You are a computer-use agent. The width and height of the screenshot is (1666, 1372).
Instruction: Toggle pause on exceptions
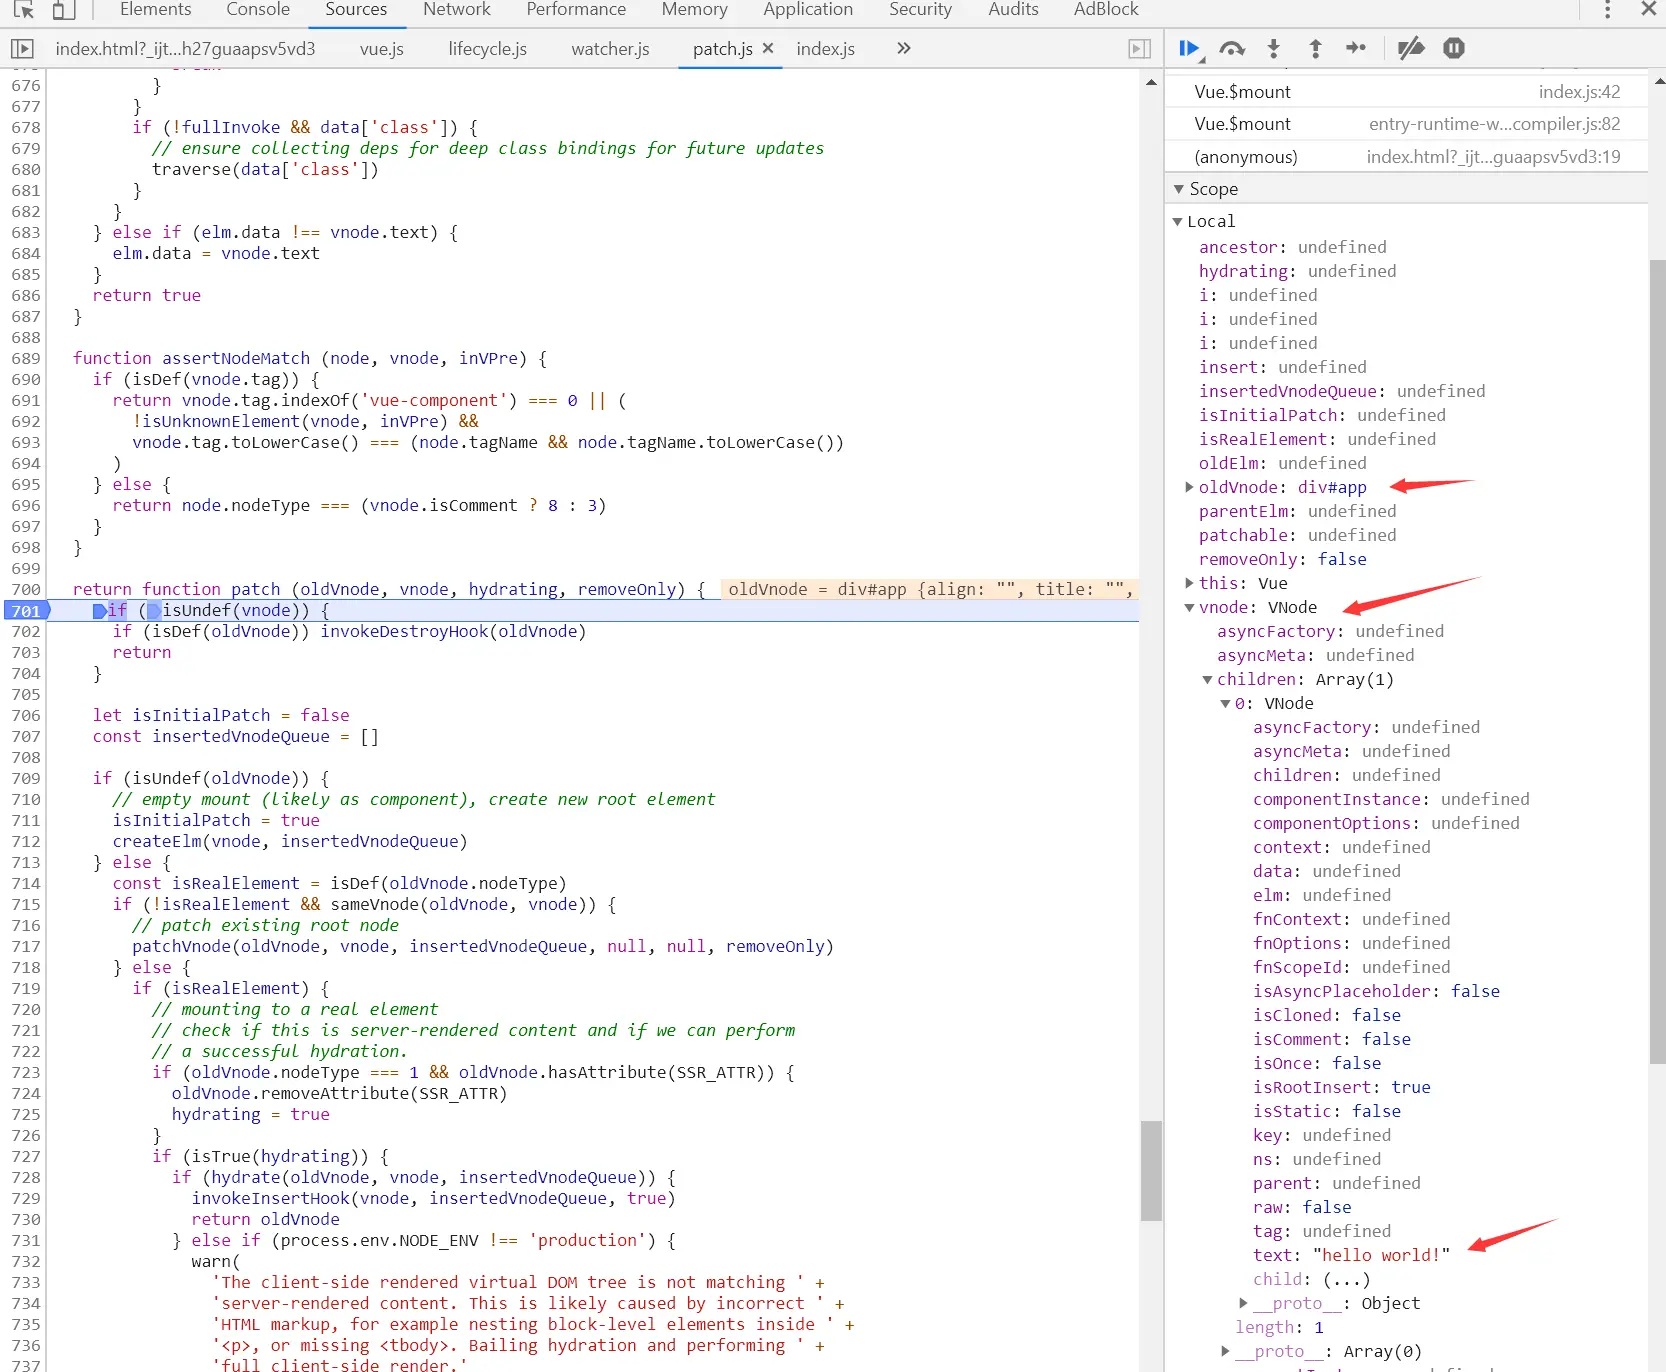pyautogui.click(x=1453, y=48)
